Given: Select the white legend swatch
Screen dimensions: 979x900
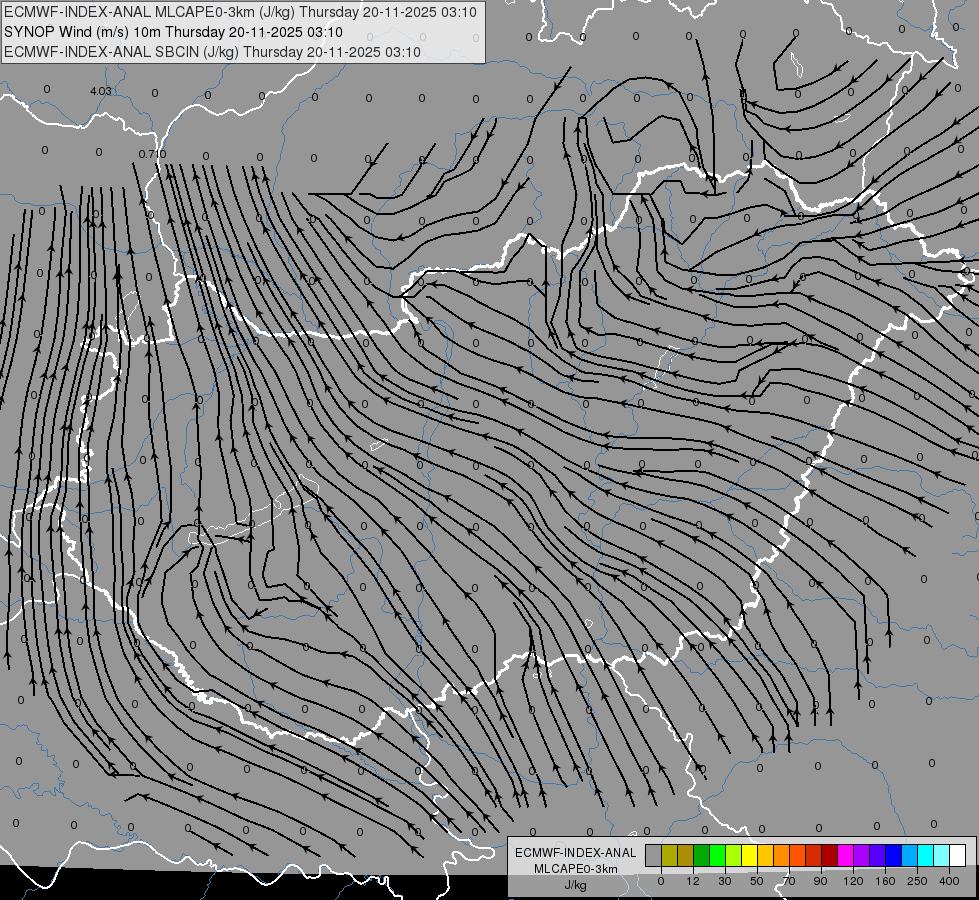Looking at the screenshot, I should tap(957, 855).
